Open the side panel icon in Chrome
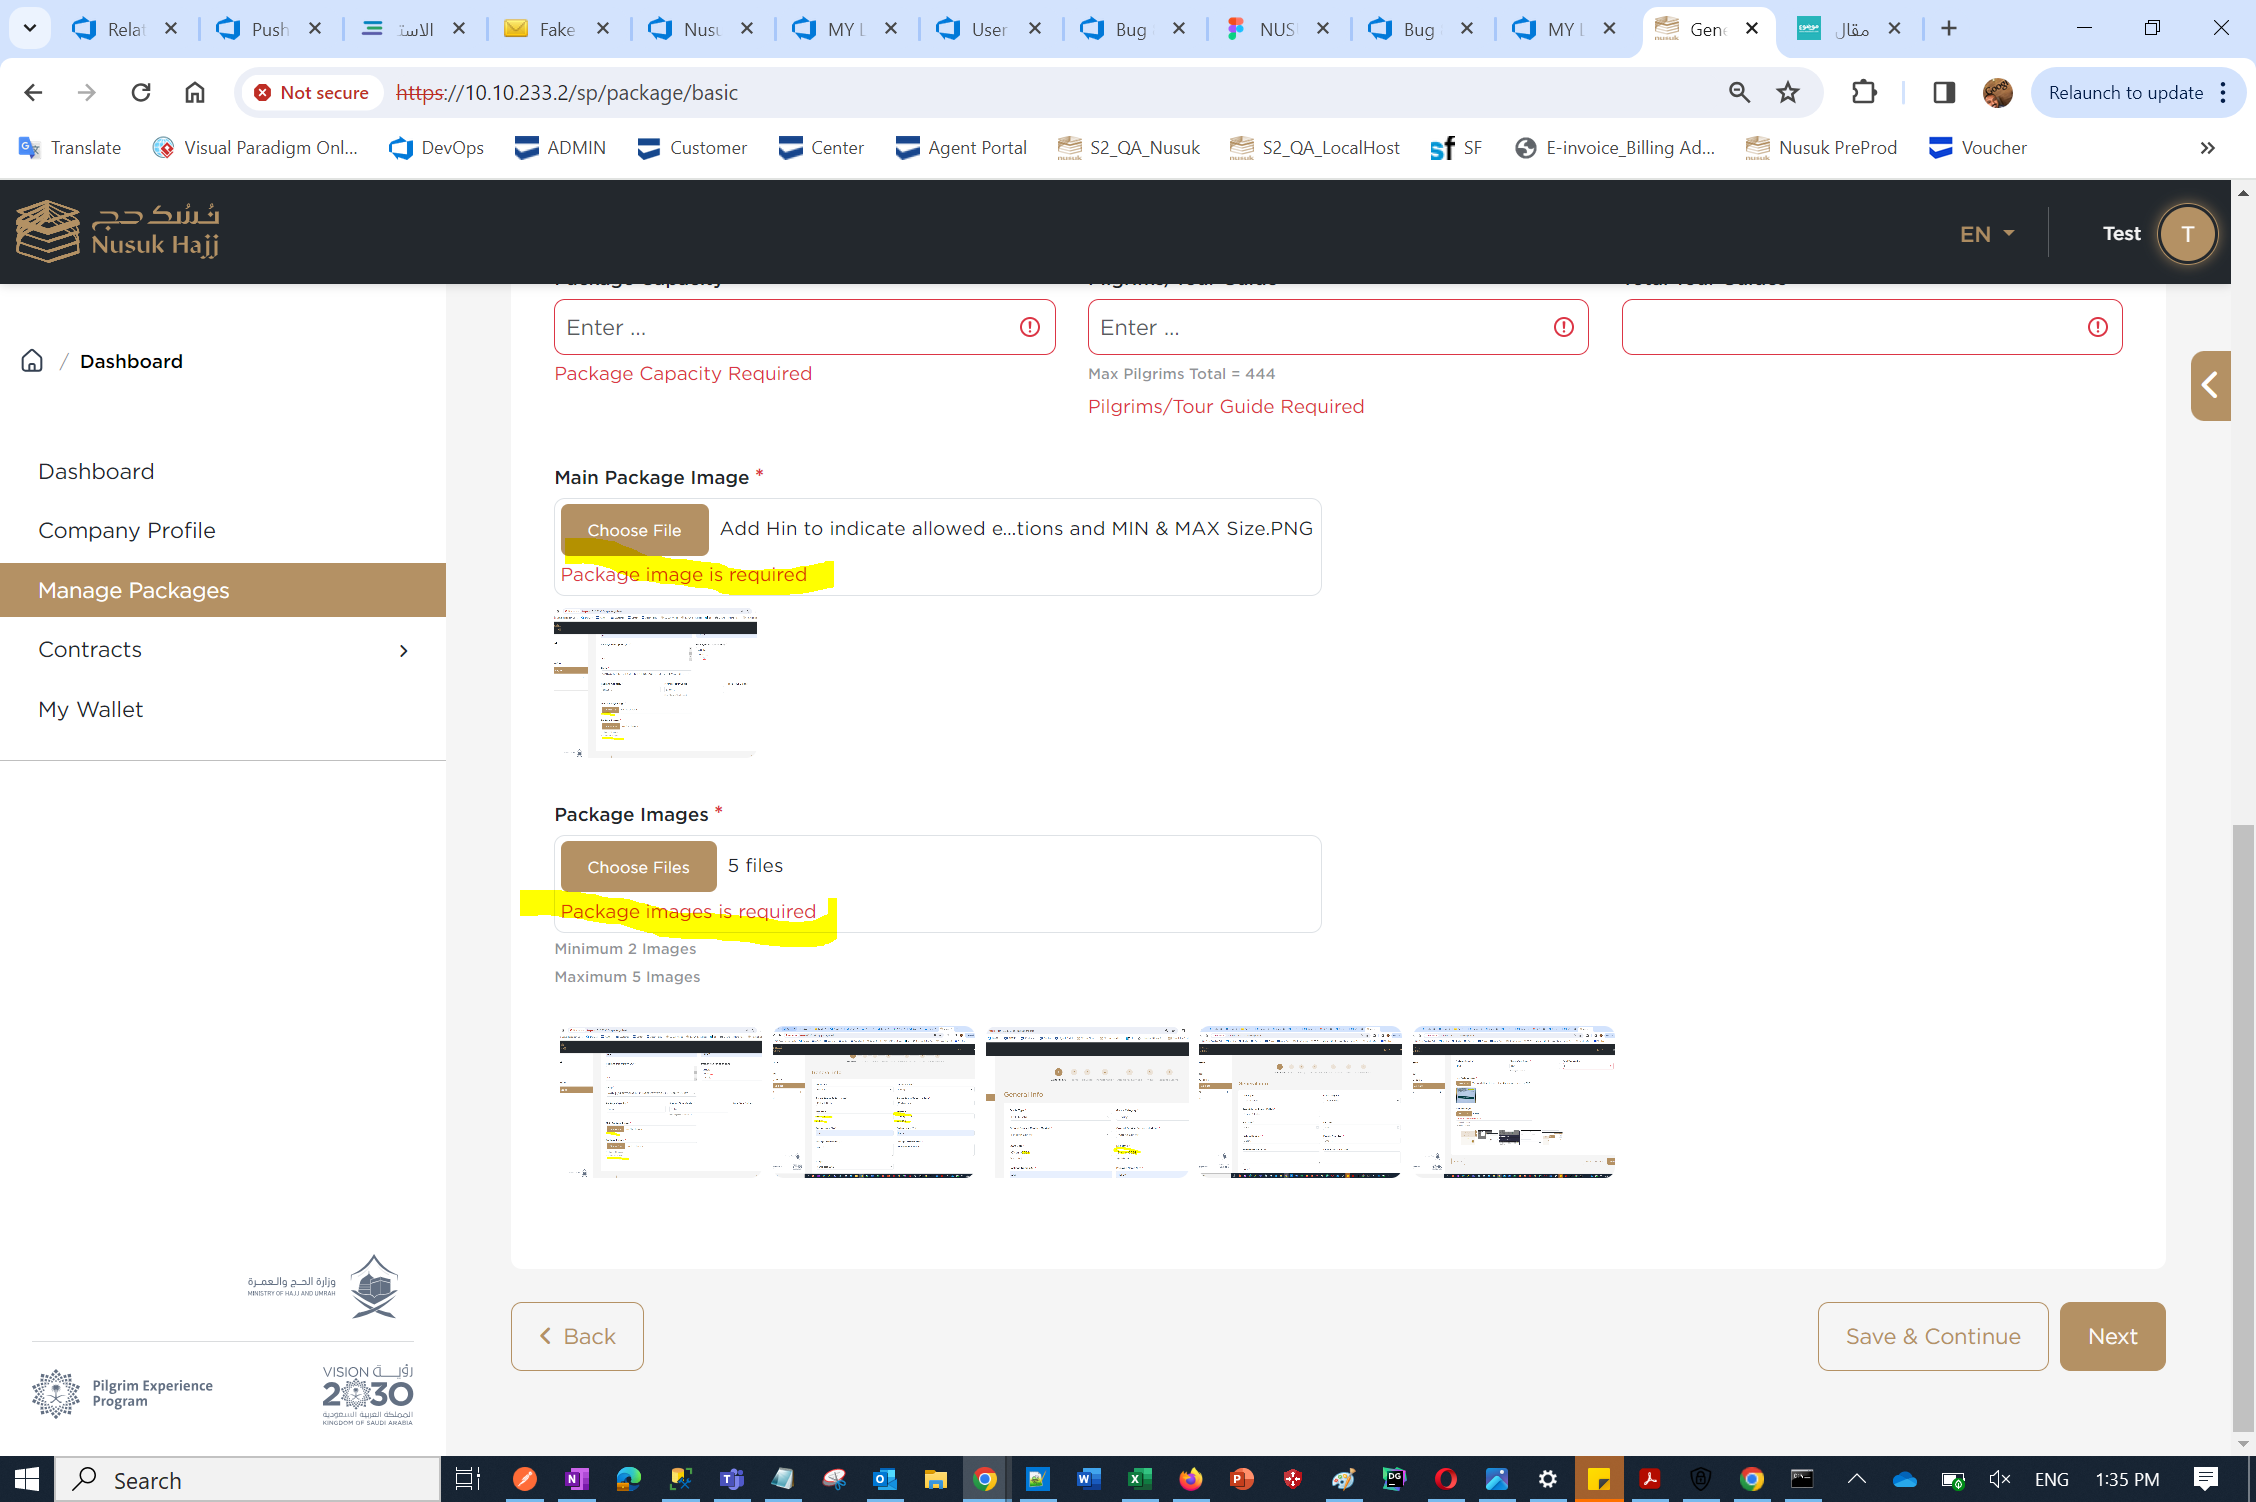 (x=1943, y=93)
